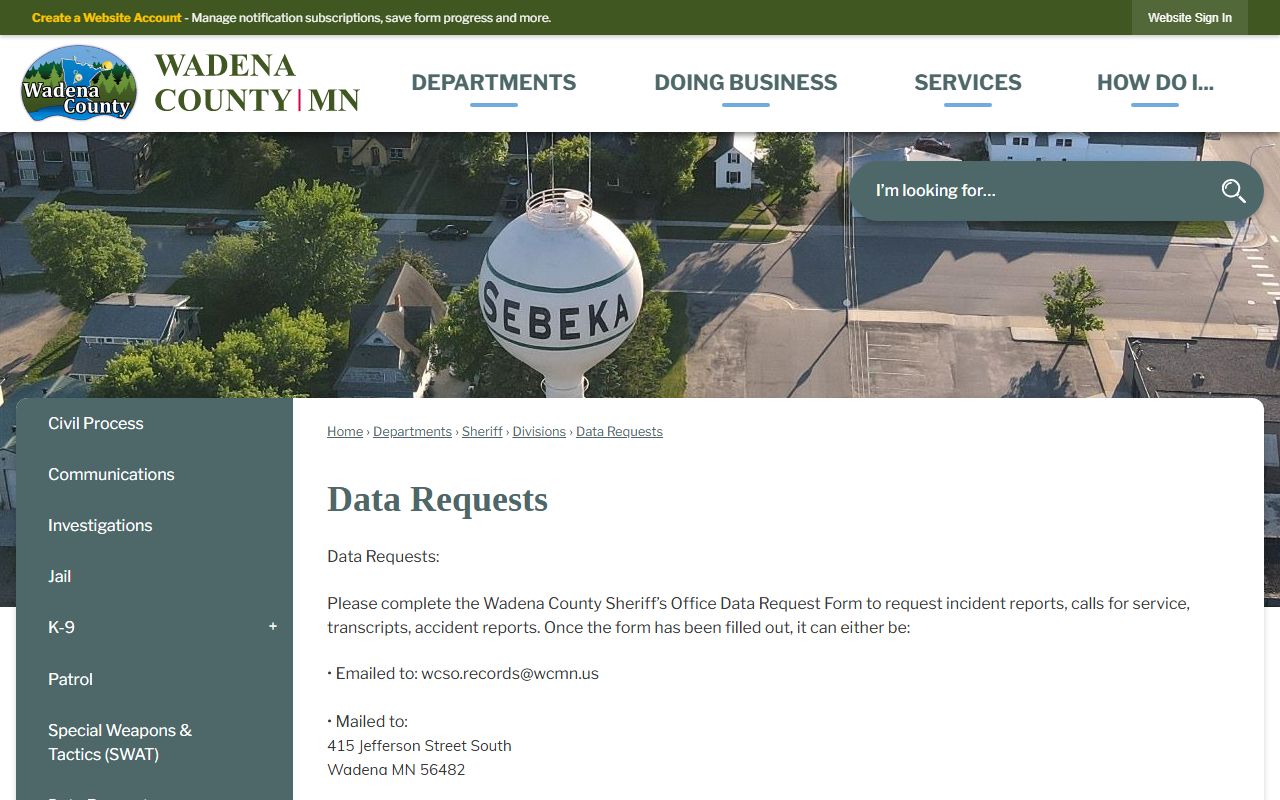Select Jail sidebar item

(x=154, y=577)
